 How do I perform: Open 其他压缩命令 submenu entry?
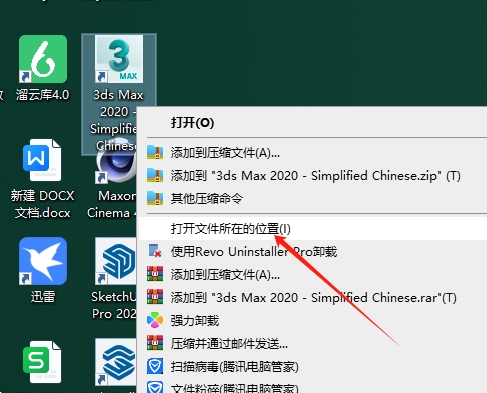tap(312, 199)
